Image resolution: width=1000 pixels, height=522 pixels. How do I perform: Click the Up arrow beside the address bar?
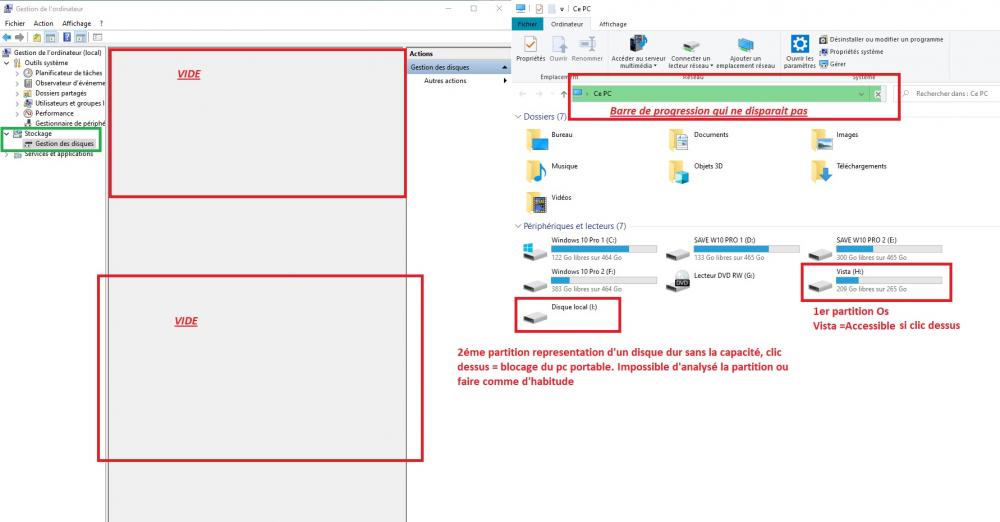click(x=564, y=94)
